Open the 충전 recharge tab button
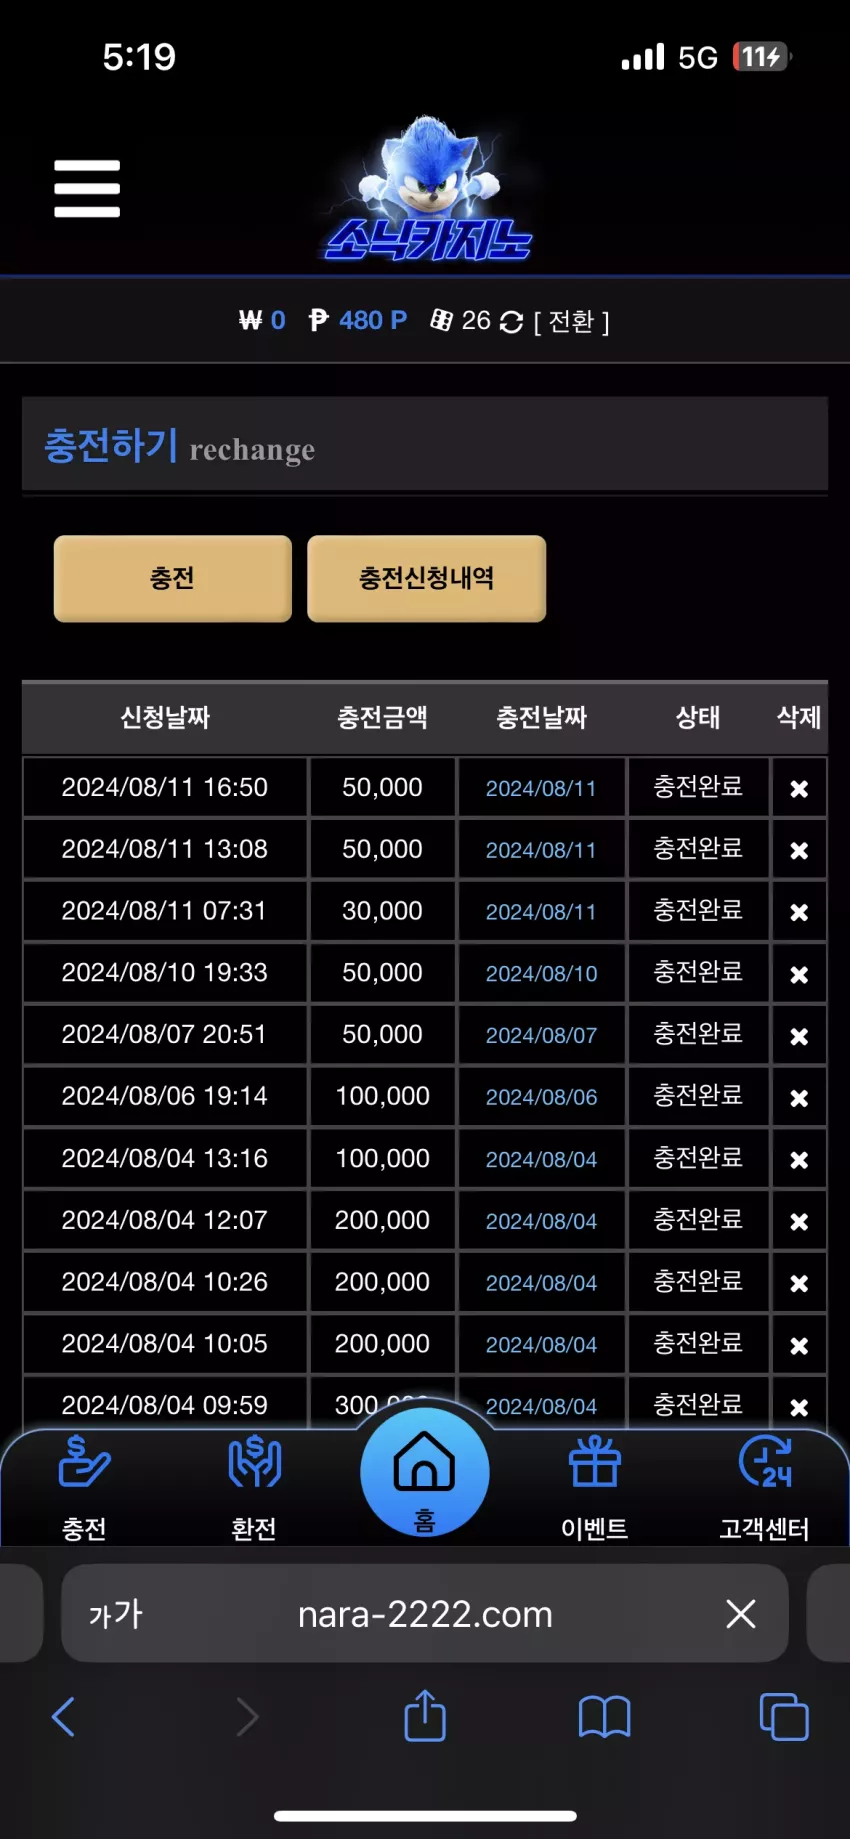Viewport: 850px width, 1839px height. (173, 578)
